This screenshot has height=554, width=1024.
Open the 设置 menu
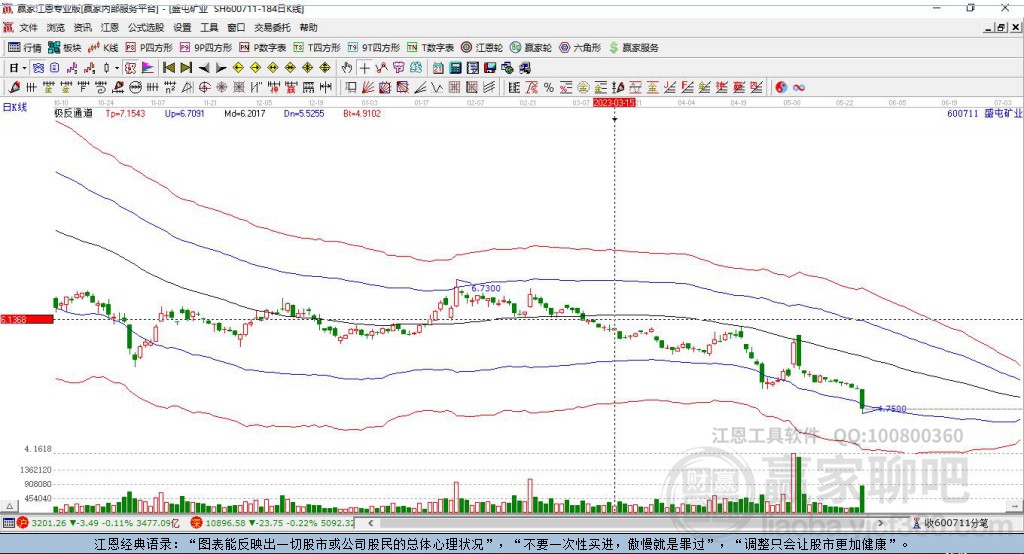click(x=182, y=27)
